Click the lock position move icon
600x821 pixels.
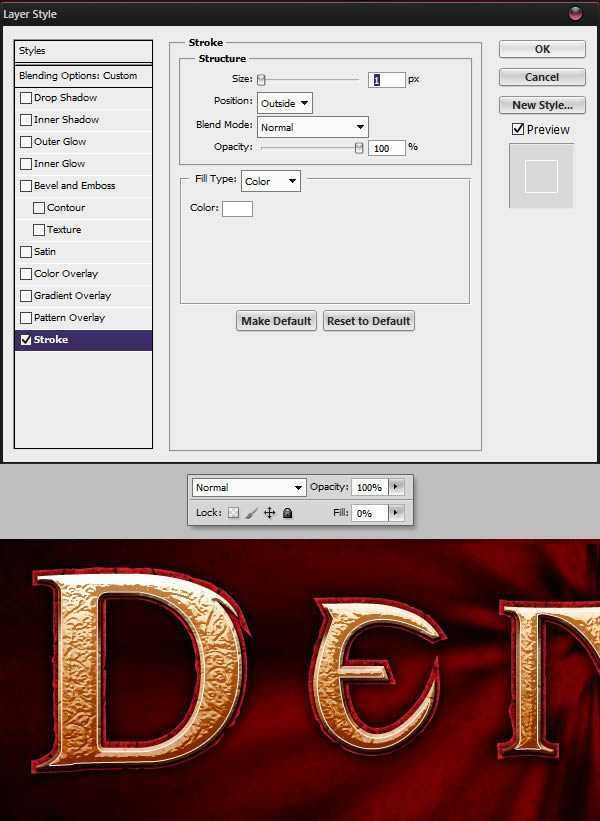(269, 513)
